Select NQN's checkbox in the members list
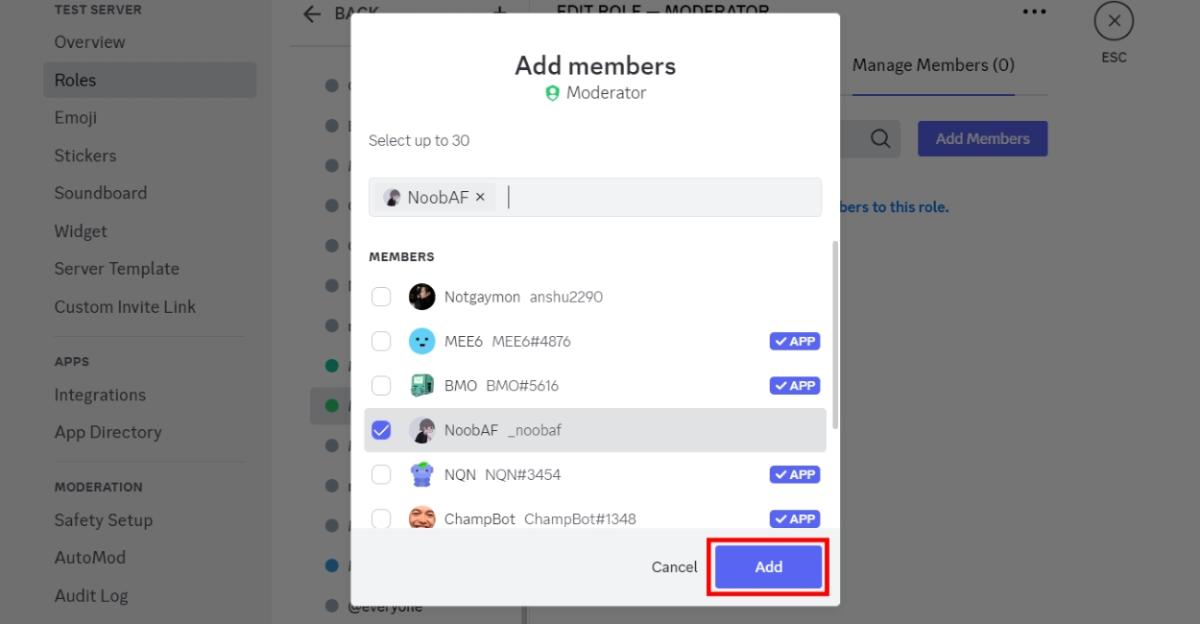 (x=381, y=474)
